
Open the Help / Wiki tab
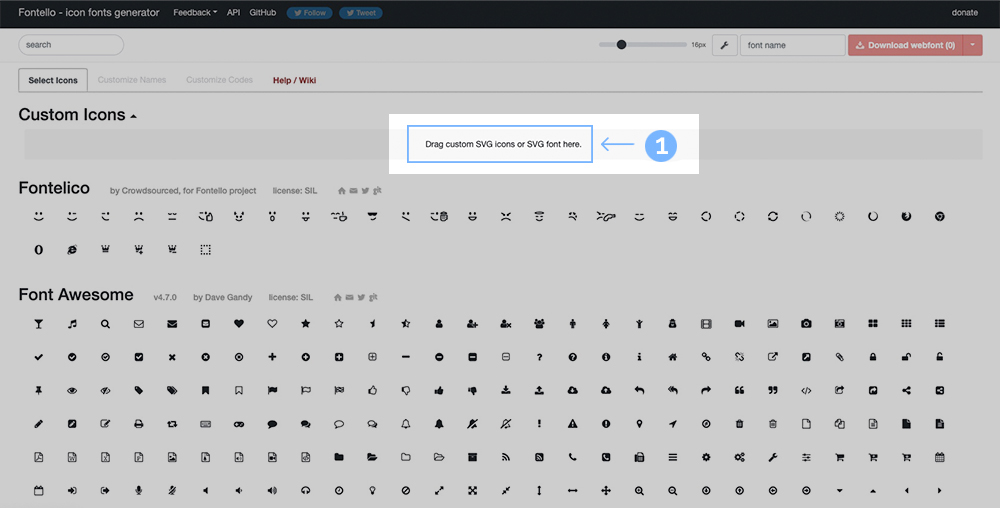(x=294, y=80)
